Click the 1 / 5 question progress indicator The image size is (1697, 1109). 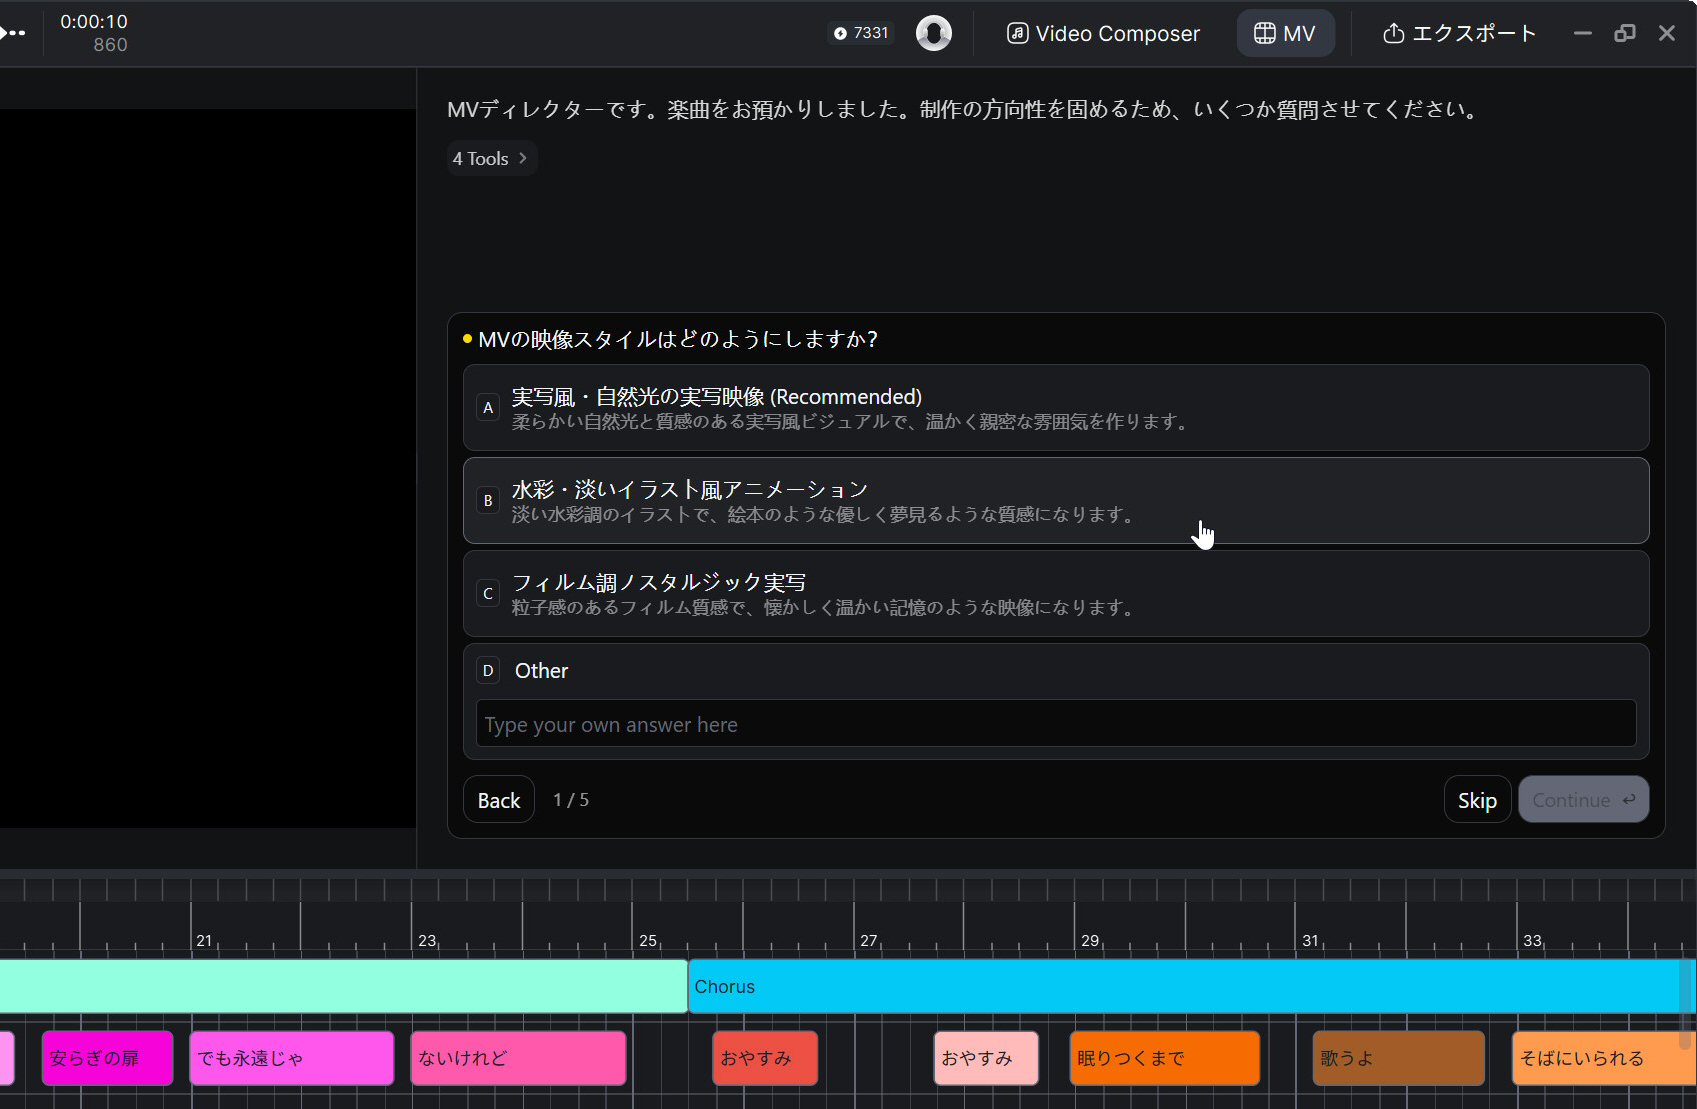pos(571,800)
